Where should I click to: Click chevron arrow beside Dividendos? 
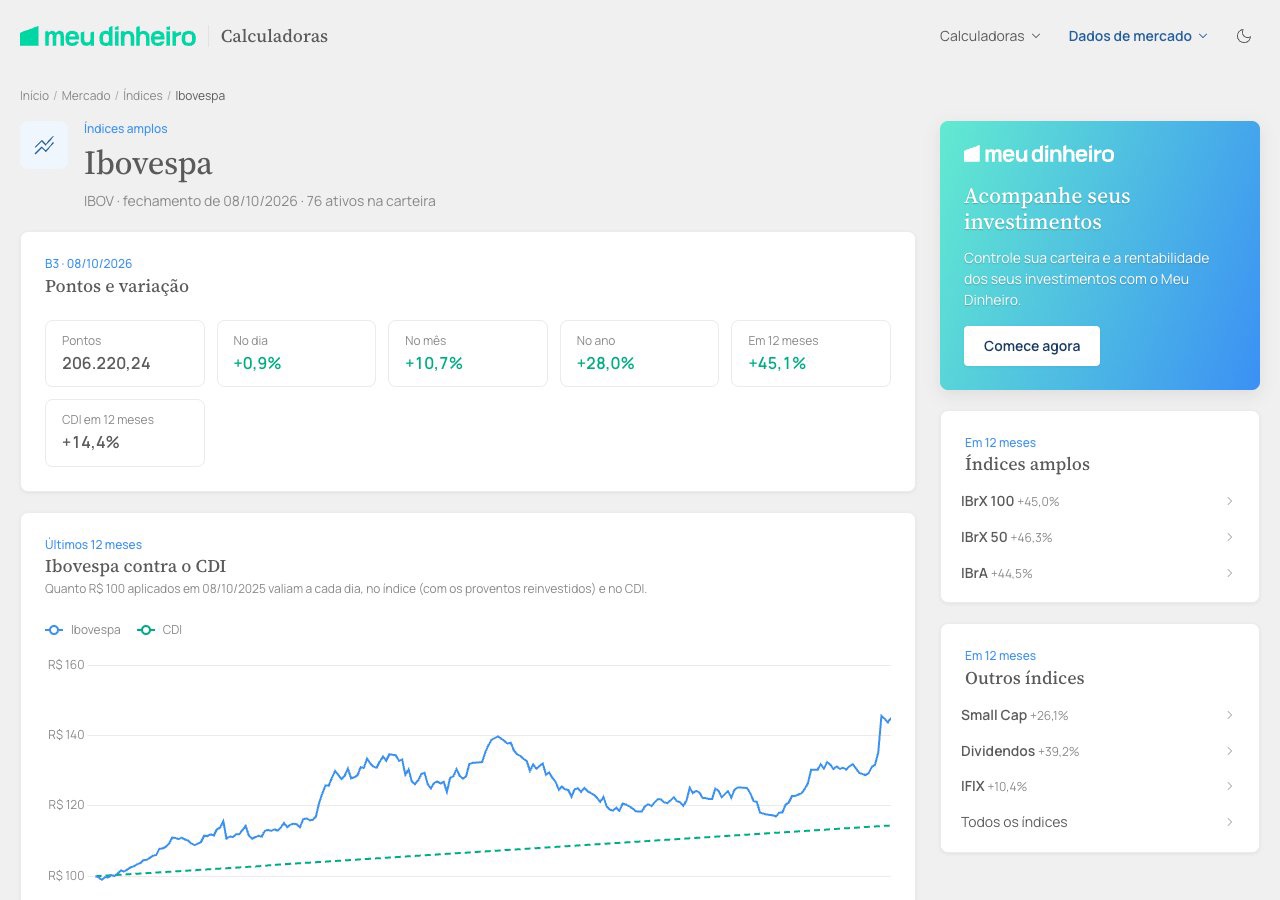pyautogui.click(x=1230, y=751)
